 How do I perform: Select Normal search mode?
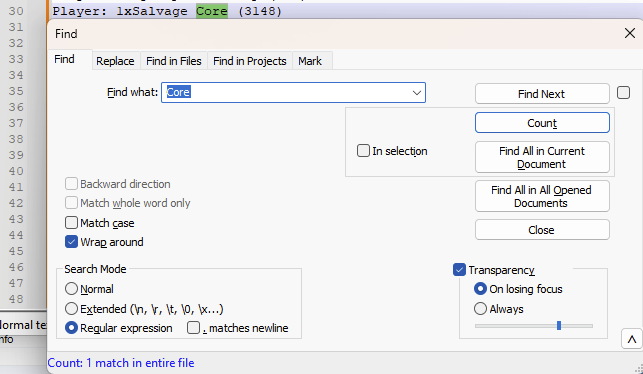pos(71,289)
